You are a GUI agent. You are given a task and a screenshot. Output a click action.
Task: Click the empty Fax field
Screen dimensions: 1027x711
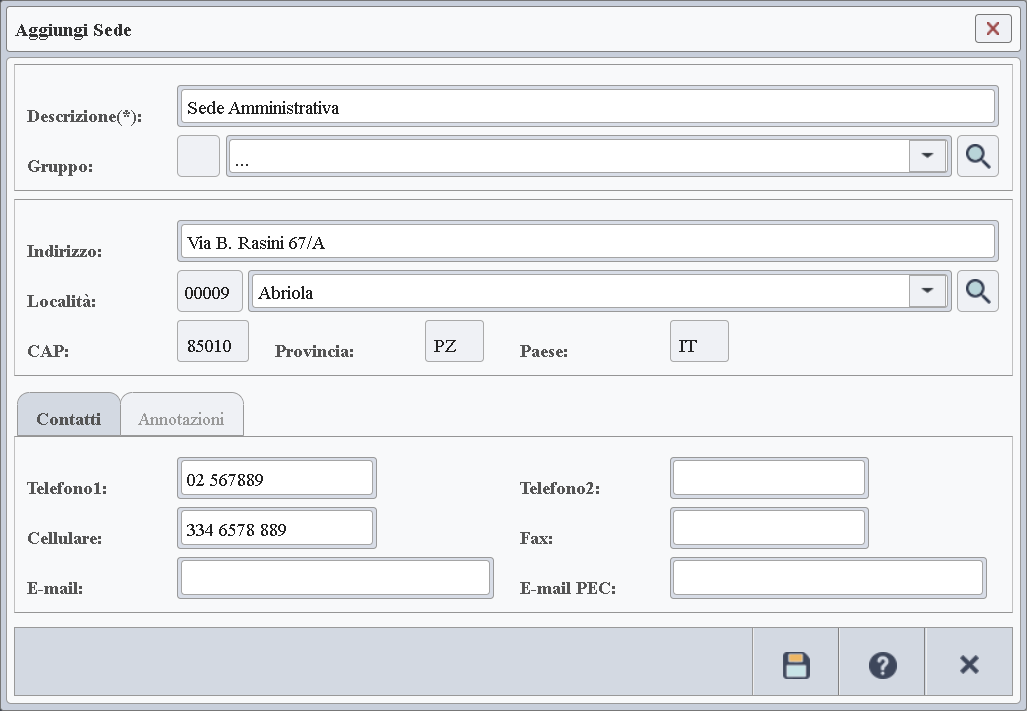[768, 529]
